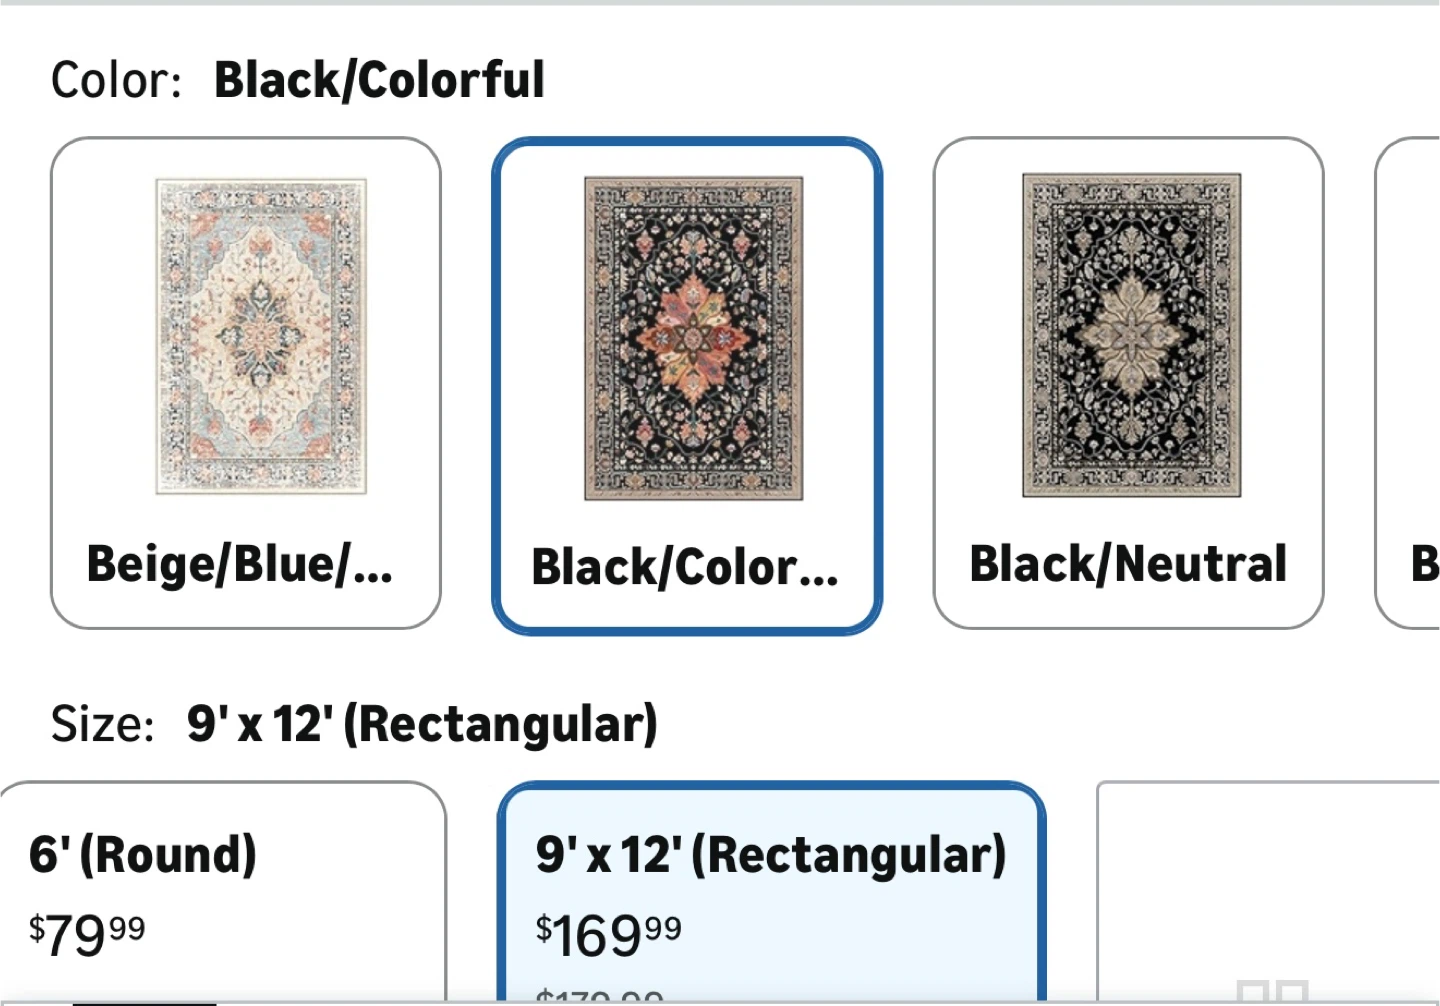Click the 'Size:' section label
1440x1006 pixels.
coord(103,724)
